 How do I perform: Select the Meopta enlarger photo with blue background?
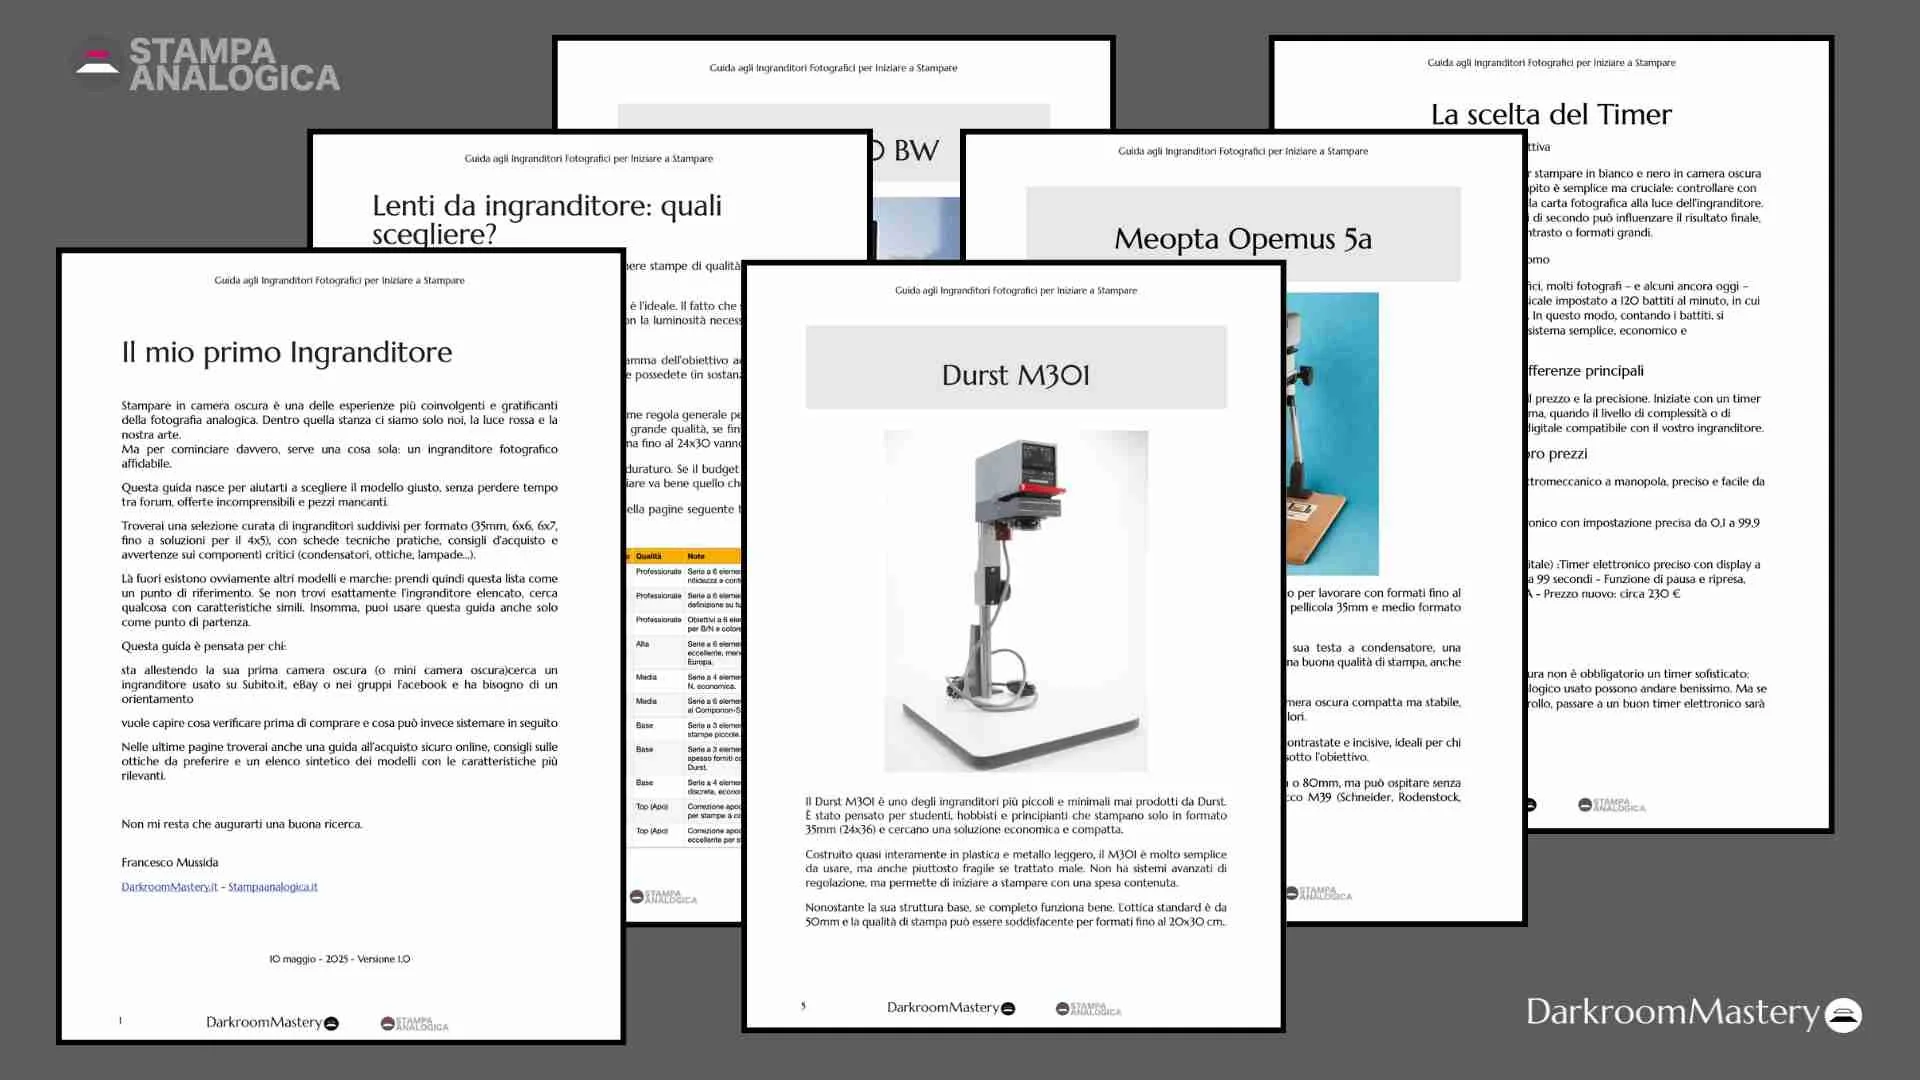(1332, 433)
